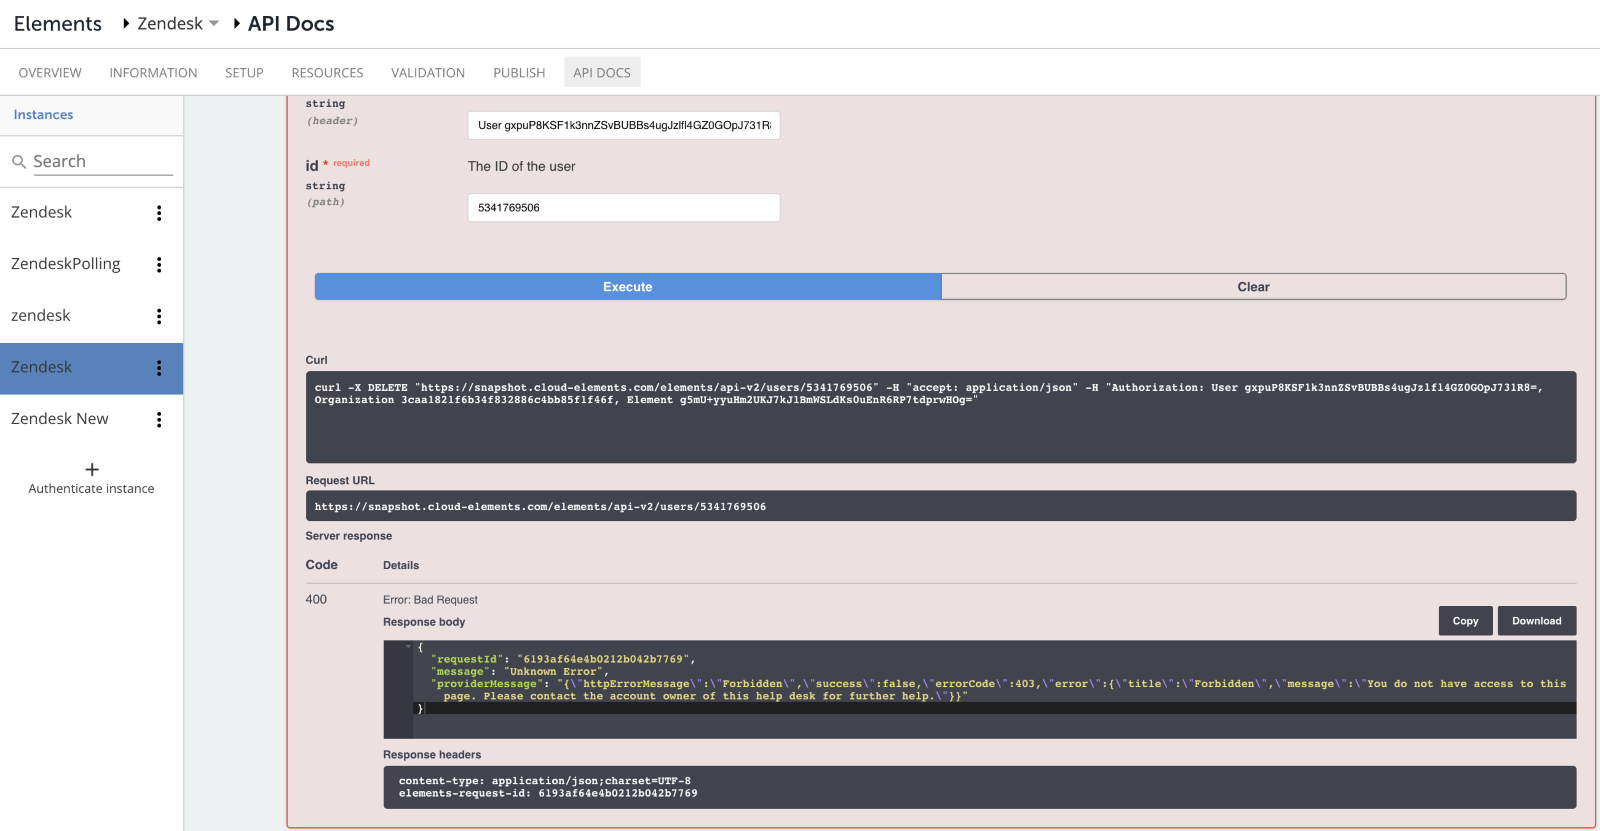Switch to the Publish tab
The height and width of the screenshot is (831, 1600).
click(519, 73)
